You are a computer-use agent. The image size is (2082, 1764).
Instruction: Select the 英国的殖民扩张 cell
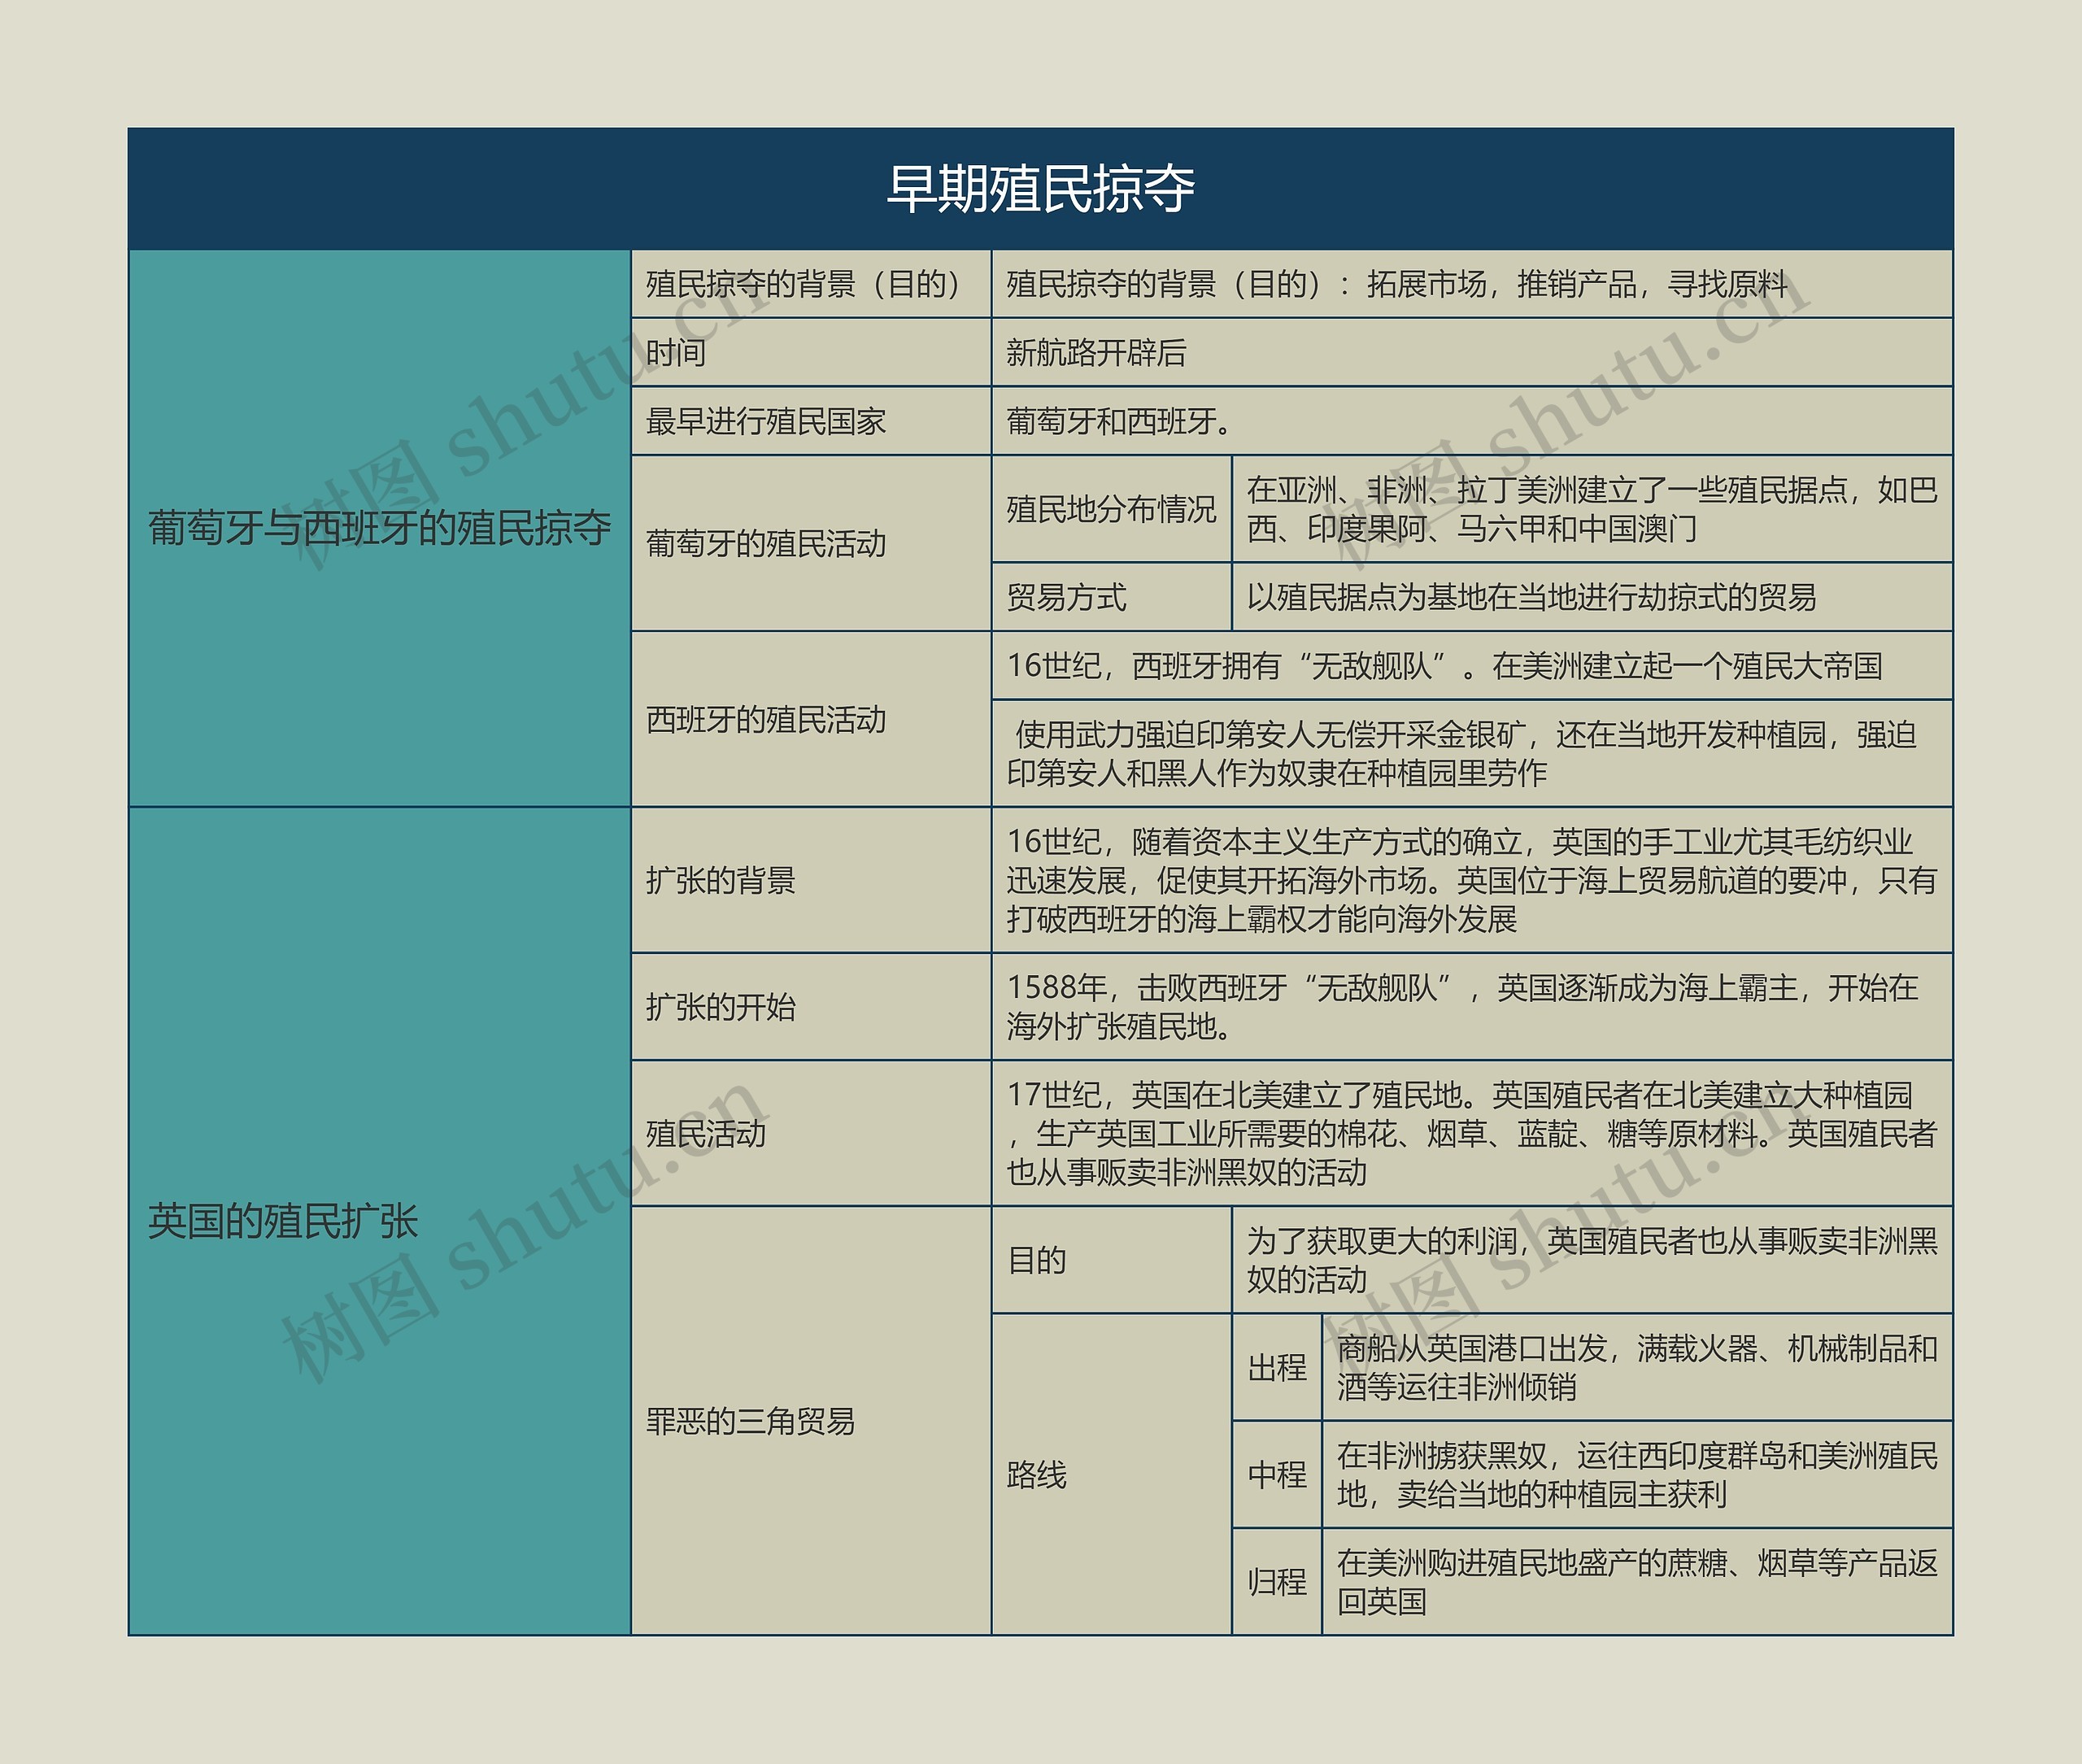(x=380, y=1221)
